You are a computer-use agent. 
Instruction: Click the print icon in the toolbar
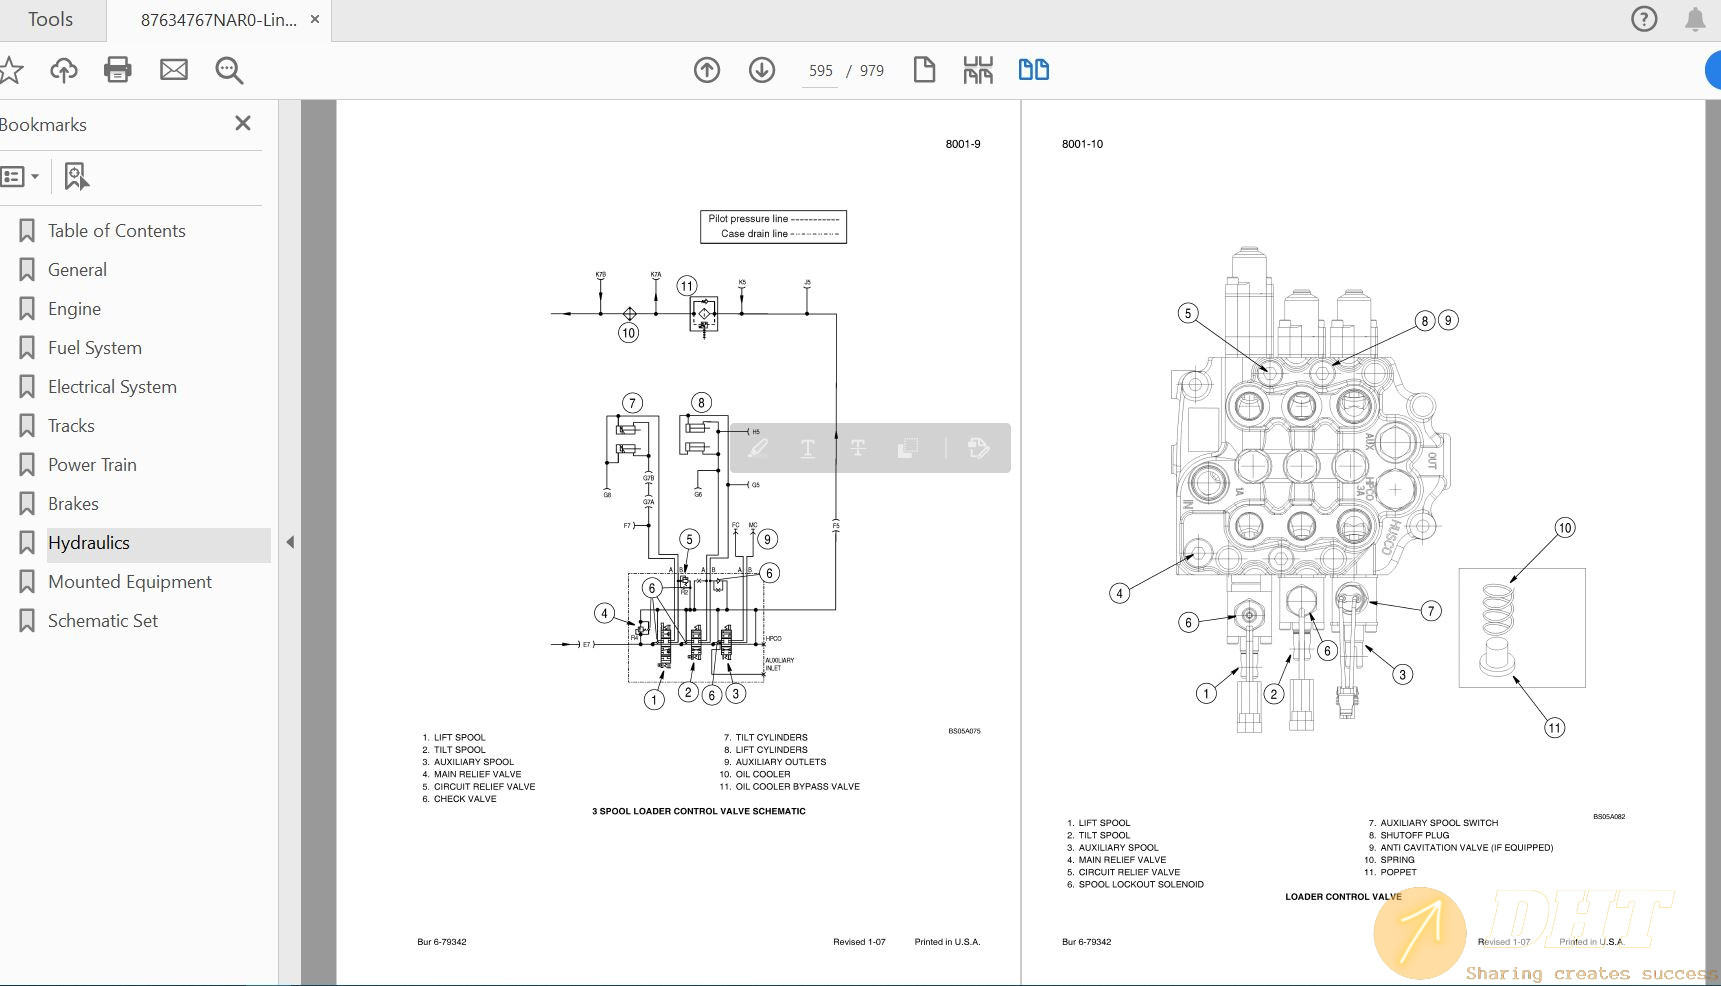tap(118, 70)
